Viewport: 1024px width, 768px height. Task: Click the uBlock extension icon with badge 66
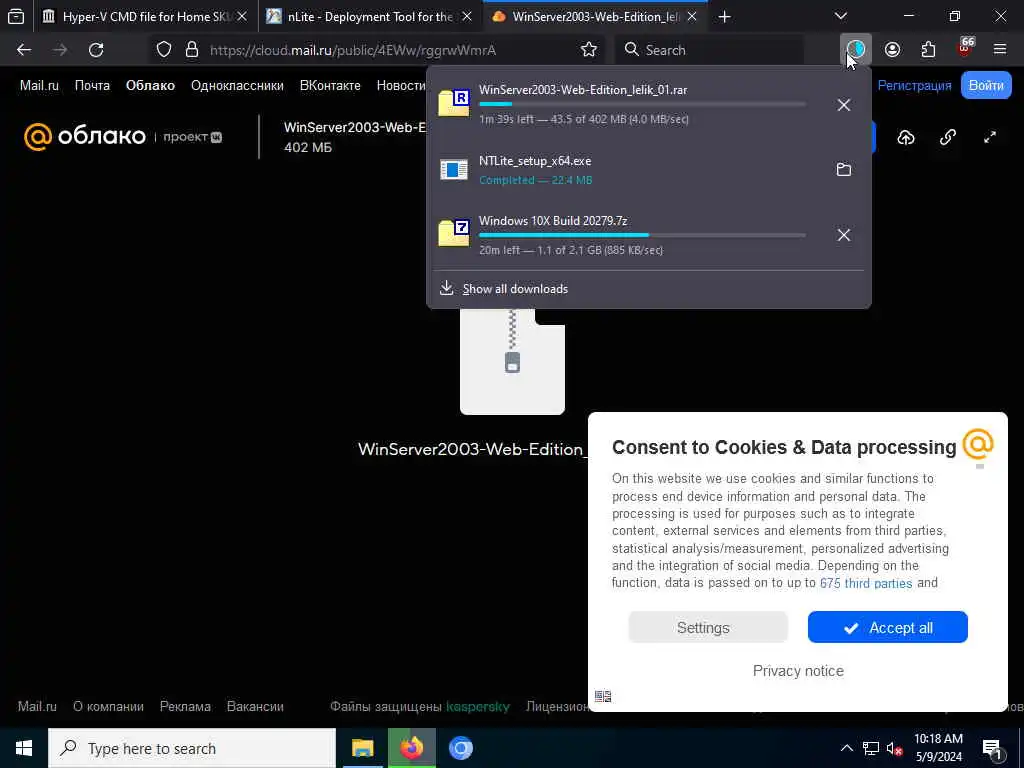965,48
